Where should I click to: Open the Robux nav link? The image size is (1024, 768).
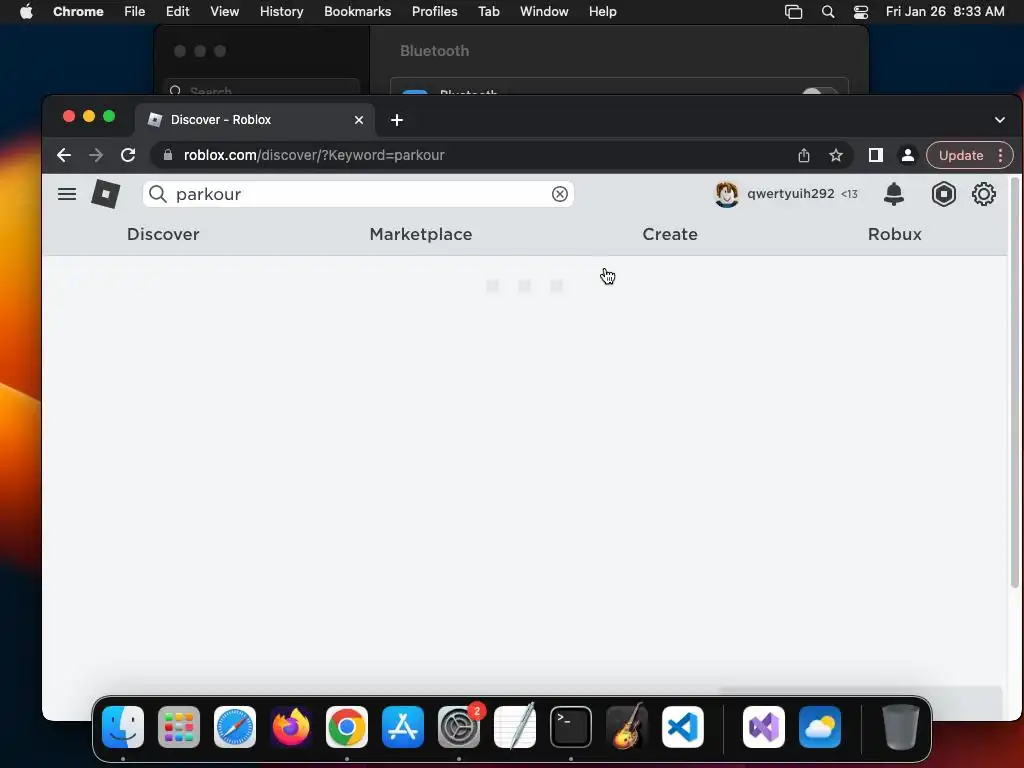(x=895, y=234)
